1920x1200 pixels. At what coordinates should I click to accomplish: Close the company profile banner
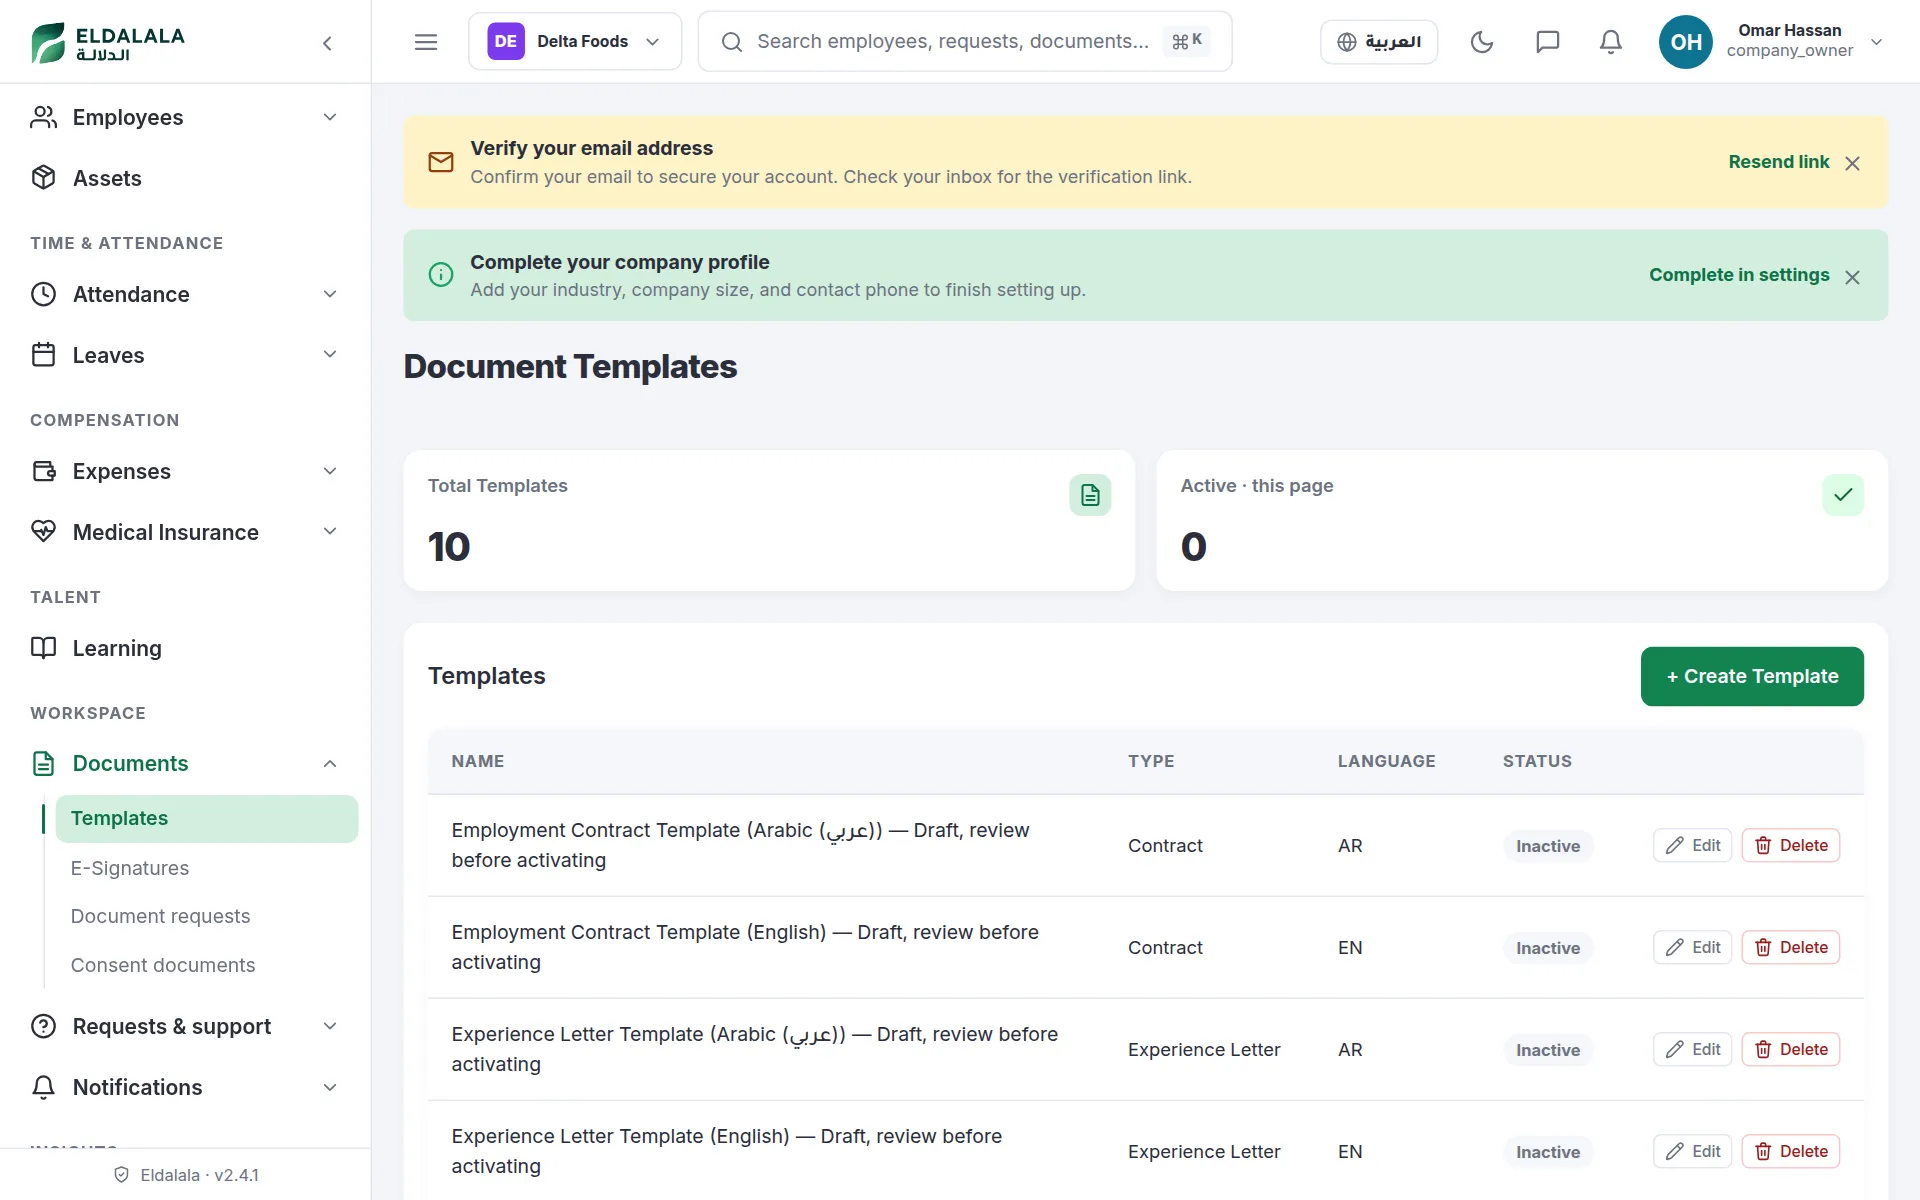pyautogui.click(x=1852, y=277)
